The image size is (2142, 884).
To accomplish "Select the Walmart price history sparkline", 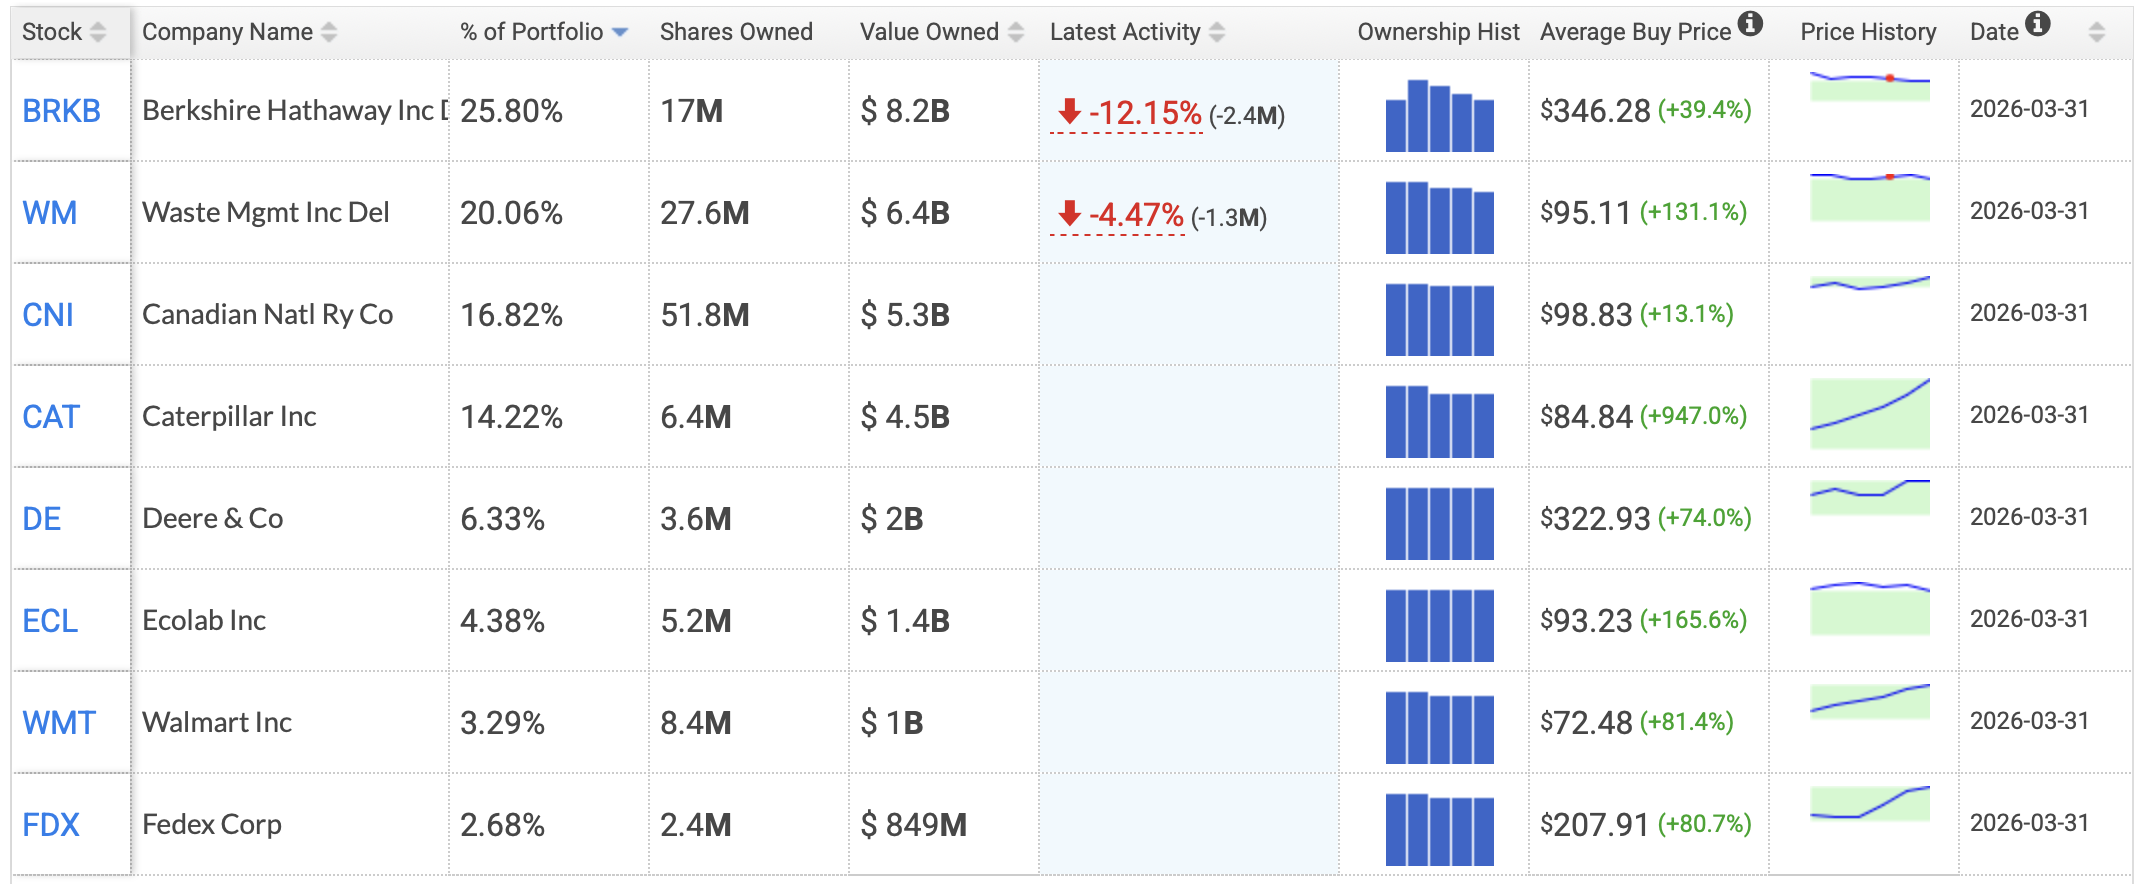I will [1870, 701].
